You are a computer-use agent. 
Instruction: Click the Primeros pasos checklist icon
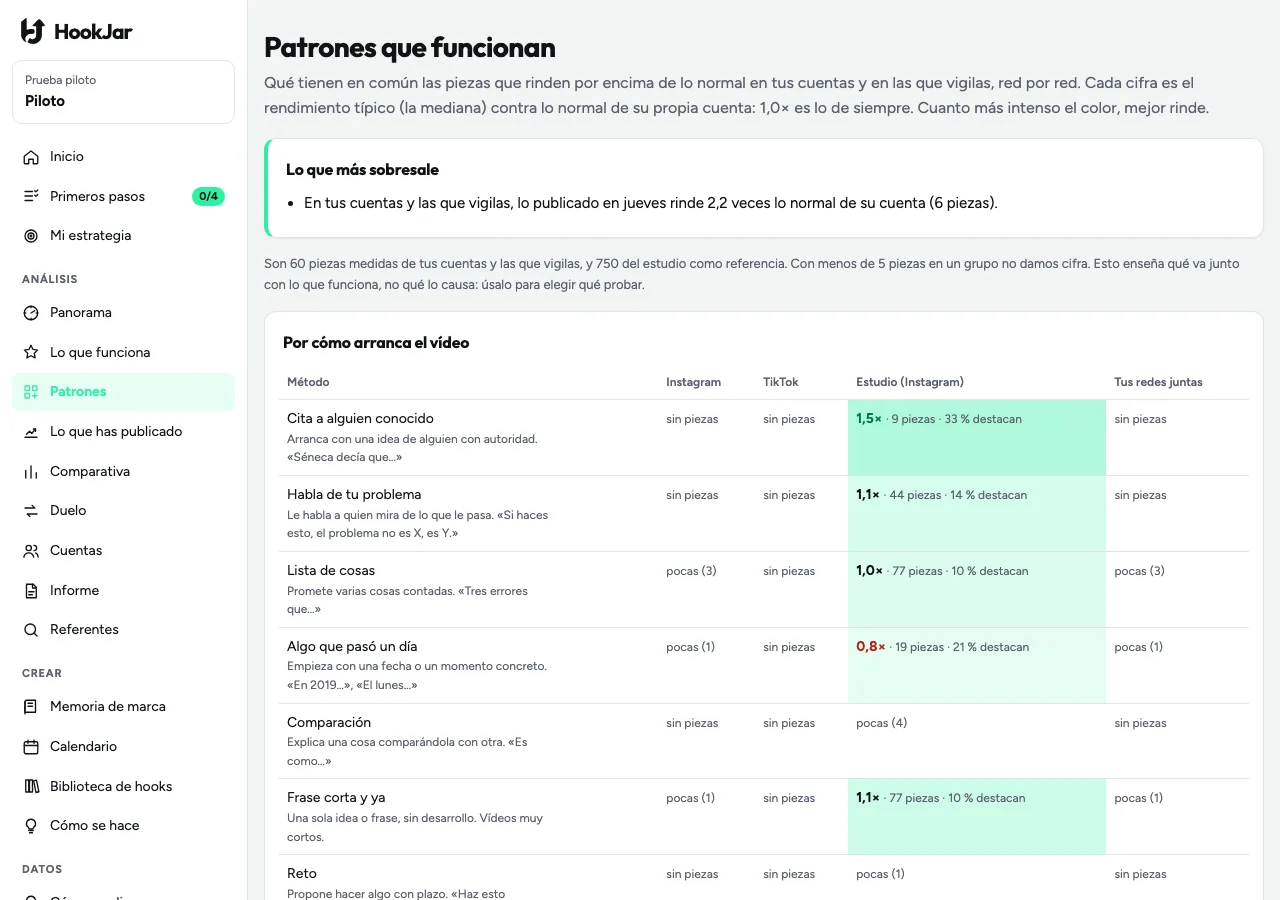coord(31,196)
